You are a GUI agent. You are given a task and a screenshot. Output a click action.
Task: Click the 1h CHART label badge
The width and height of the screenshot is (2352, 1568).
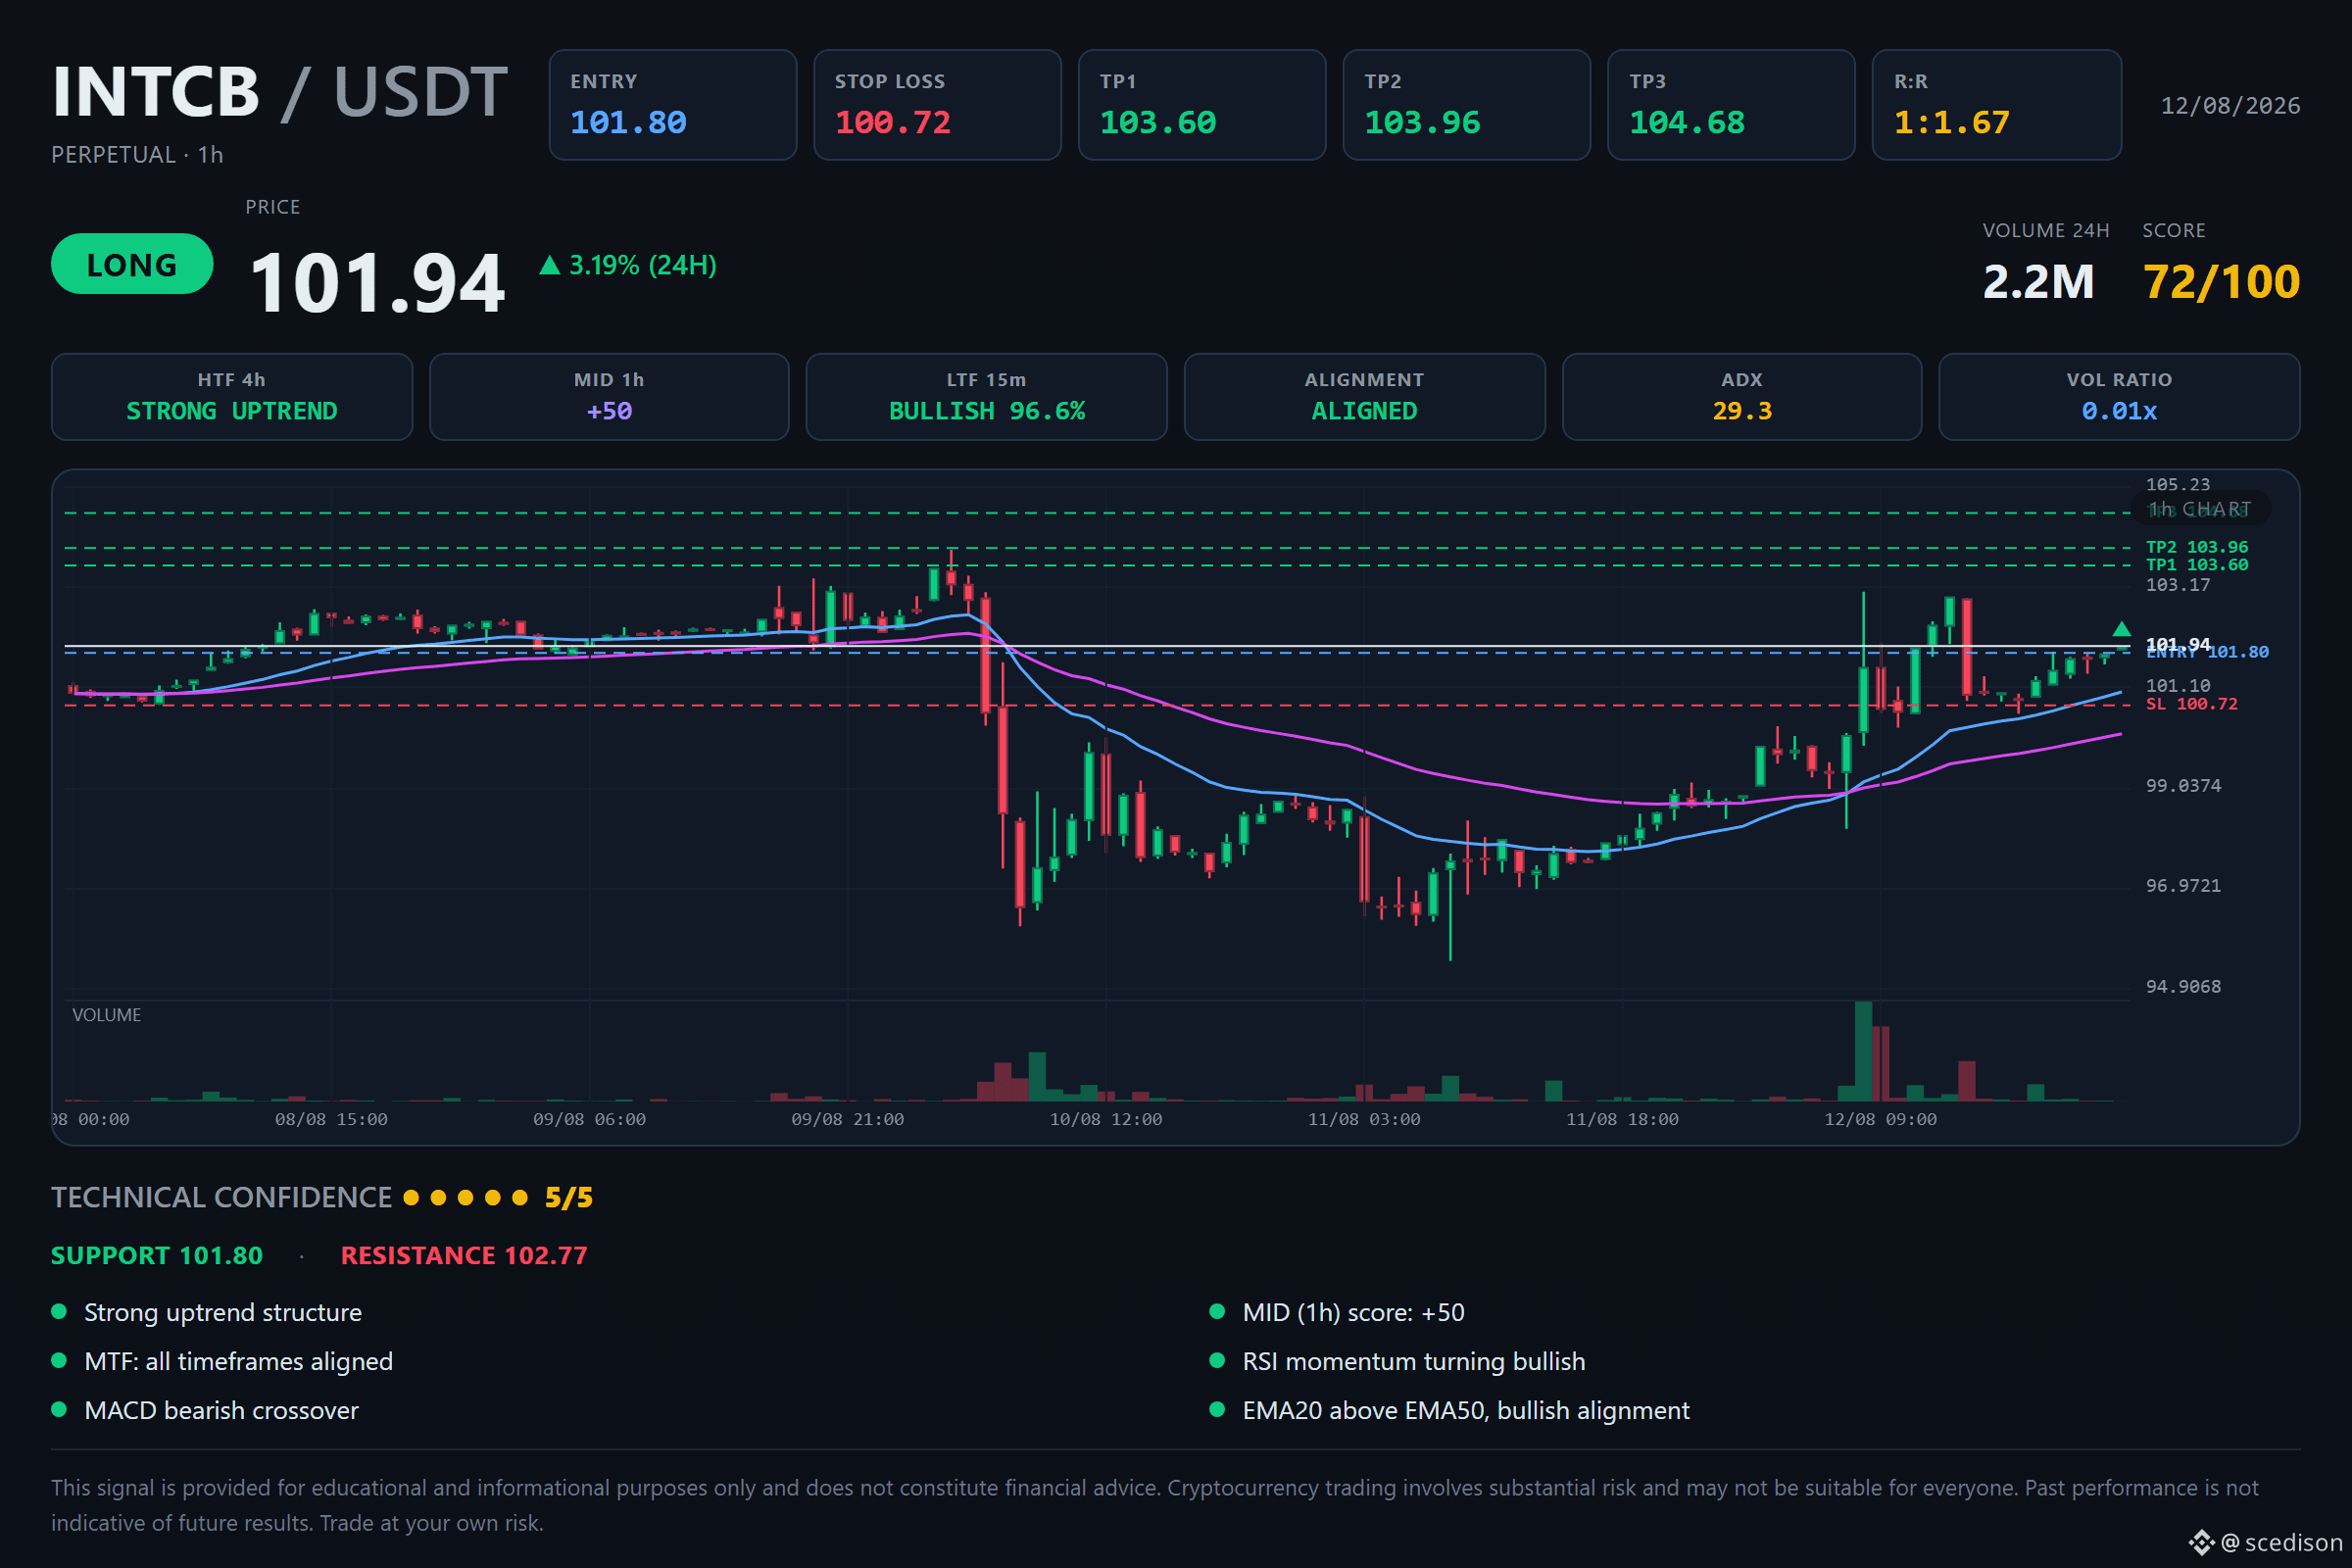pos(2201,509)
